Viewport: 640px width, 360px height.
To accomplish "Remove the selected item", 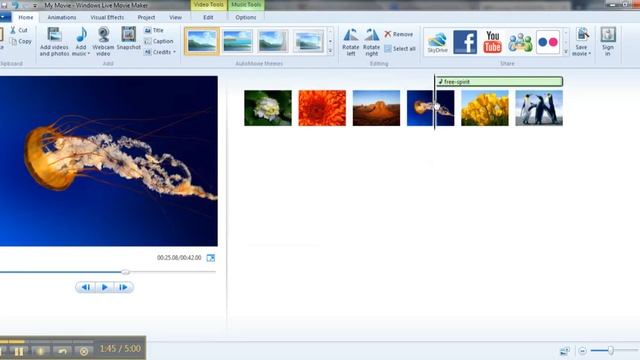I will click(x=399, y=34).
